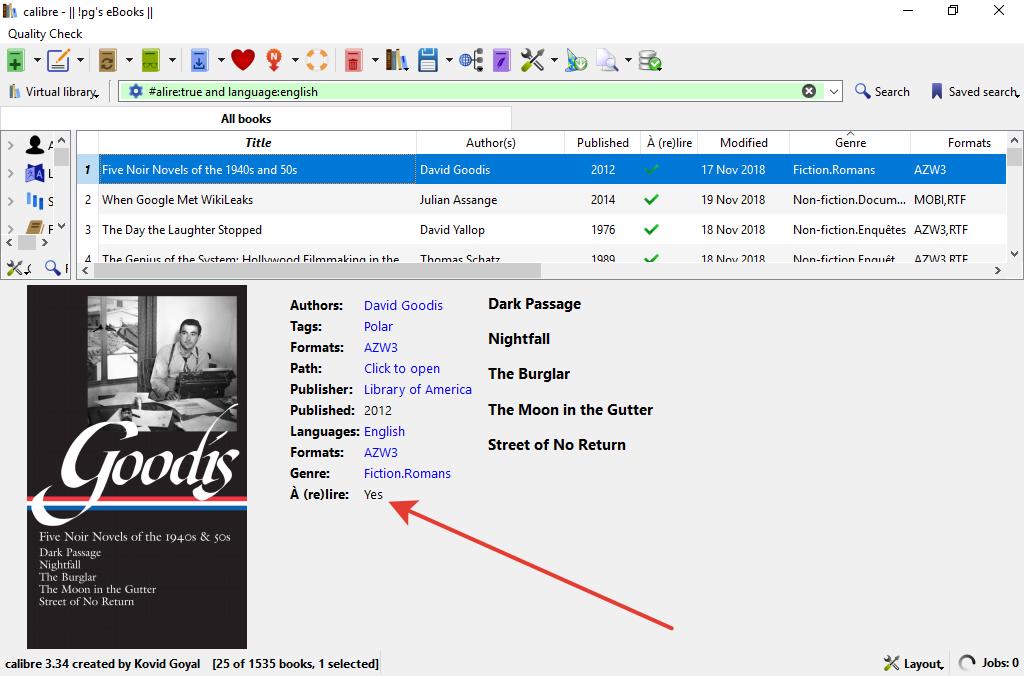Sort by the Modified column header
The width and height of the screenshot is (1024, 676).
743,142
